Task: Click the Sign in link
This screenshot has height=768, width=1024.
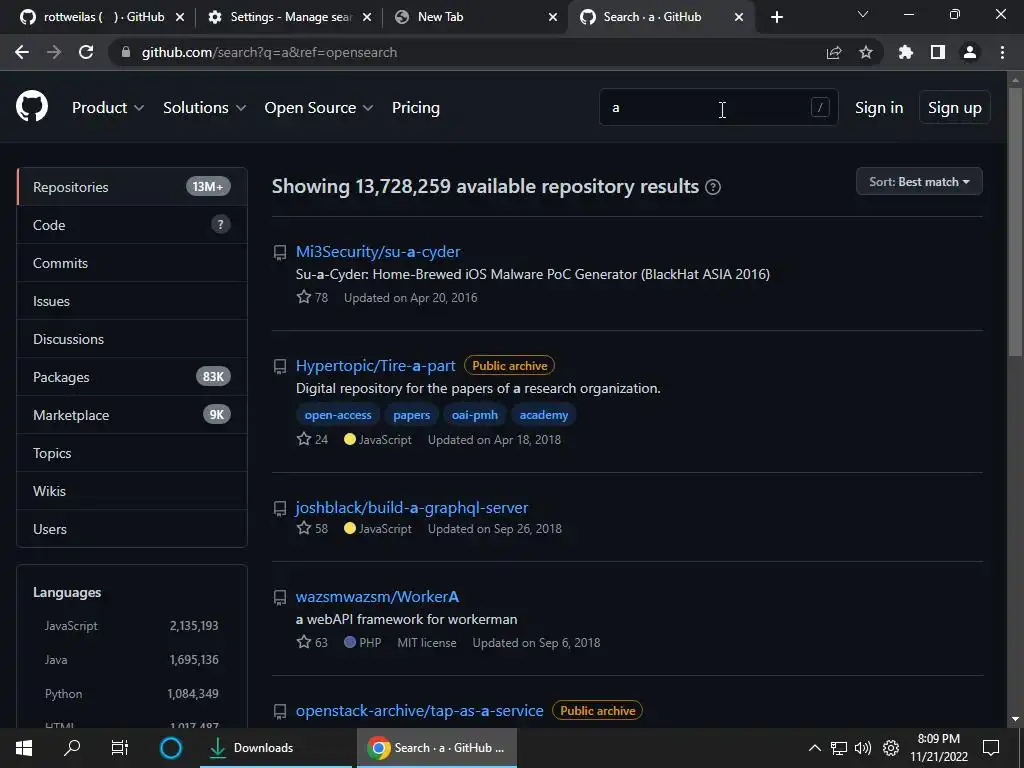Action: click(x=879, y=108)
